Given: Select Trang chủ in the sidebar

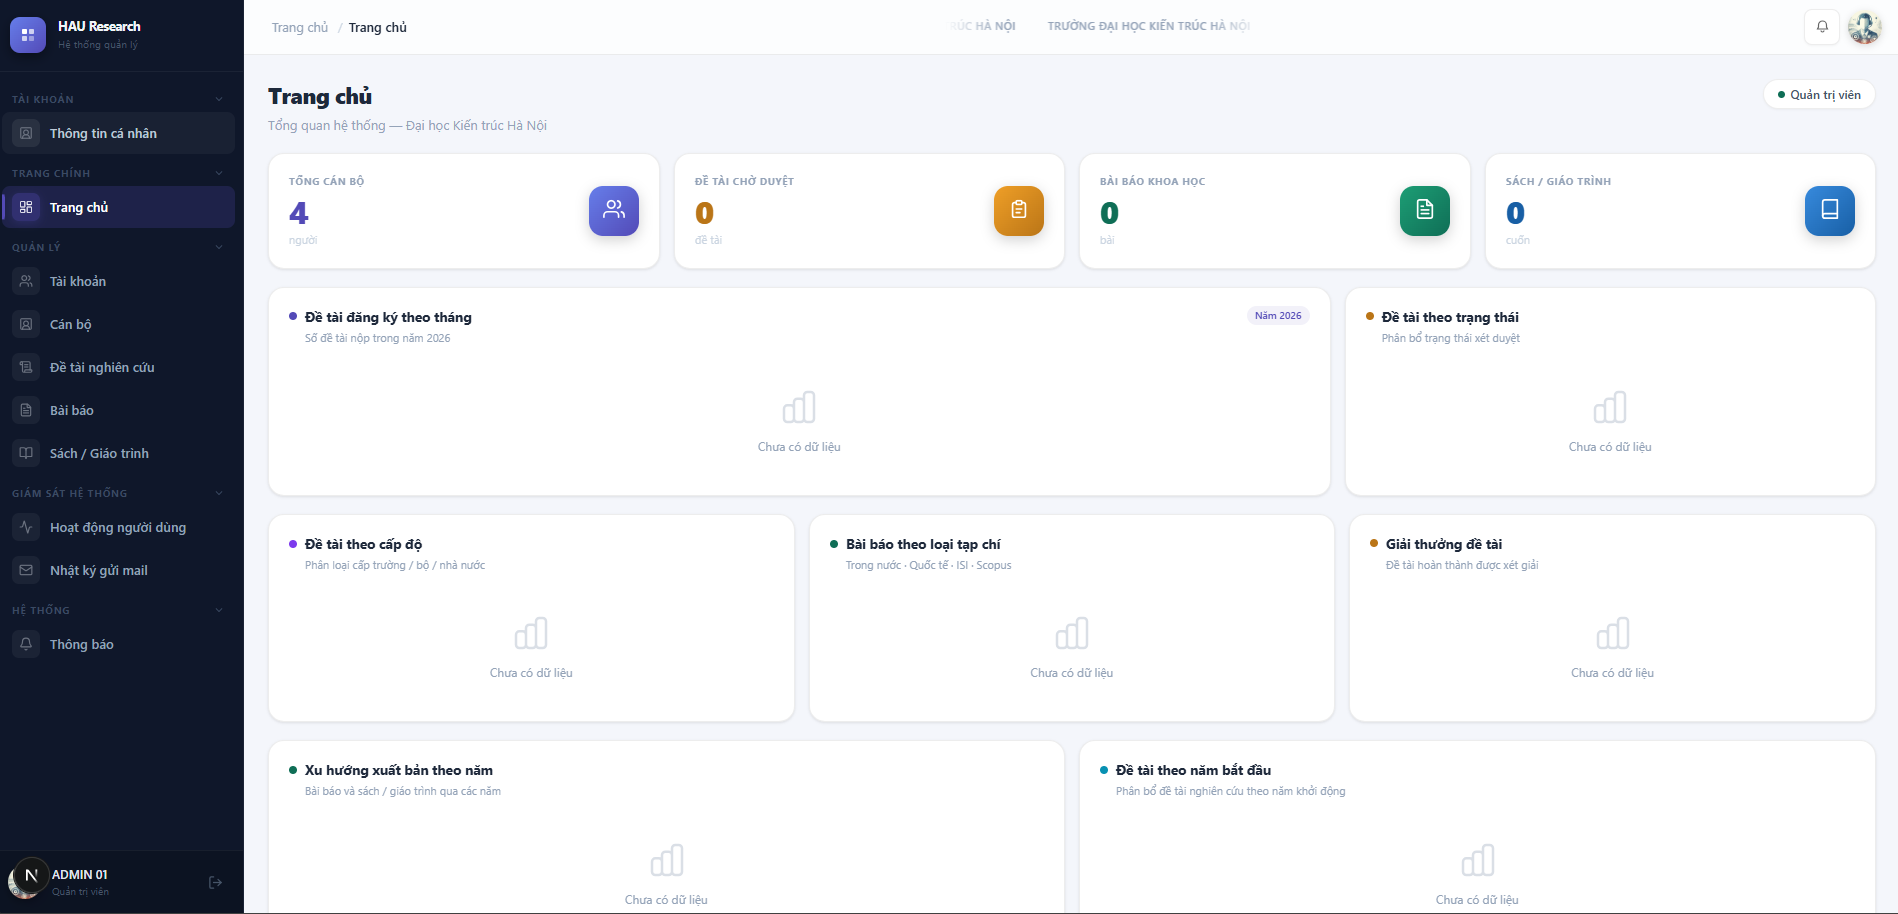Looking at the screenshot, I should pyautogui.click(x=119, y=207).
